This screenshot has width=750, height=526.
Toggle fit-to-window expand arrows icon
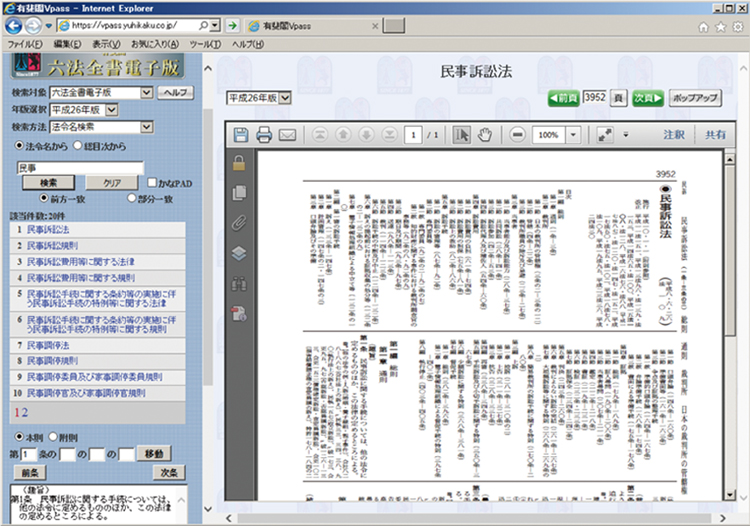[605, 135]
